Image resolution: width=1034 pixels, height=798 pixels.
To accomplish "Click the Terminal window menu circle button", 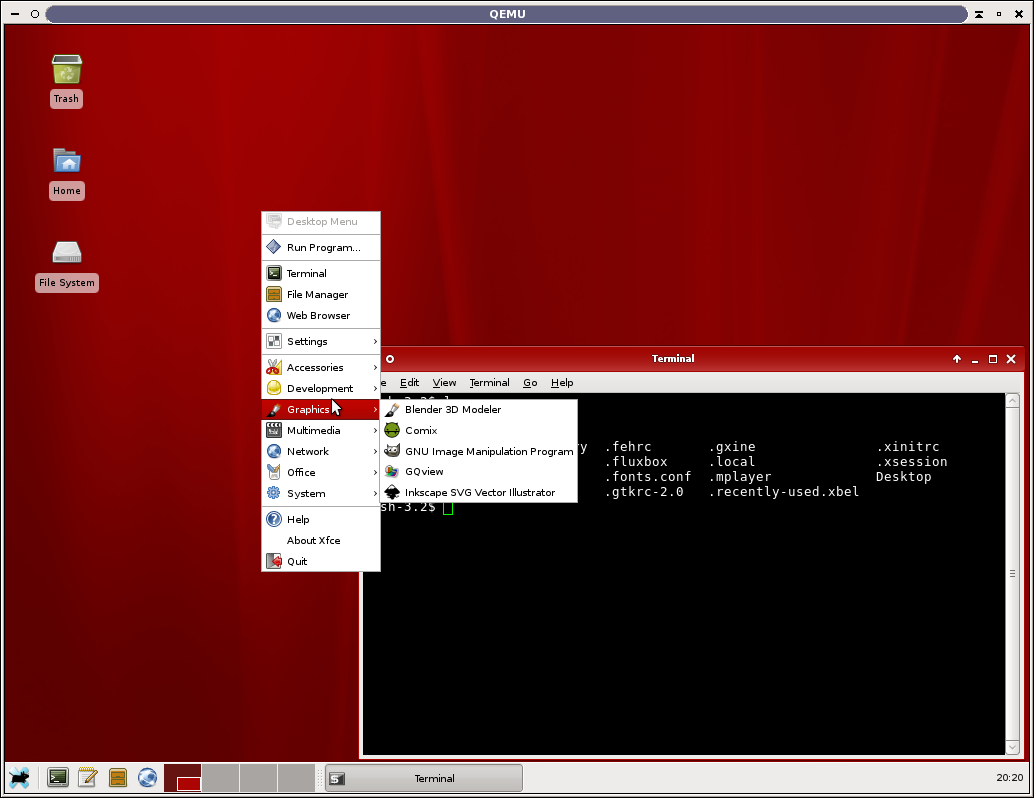I will 390,359.
